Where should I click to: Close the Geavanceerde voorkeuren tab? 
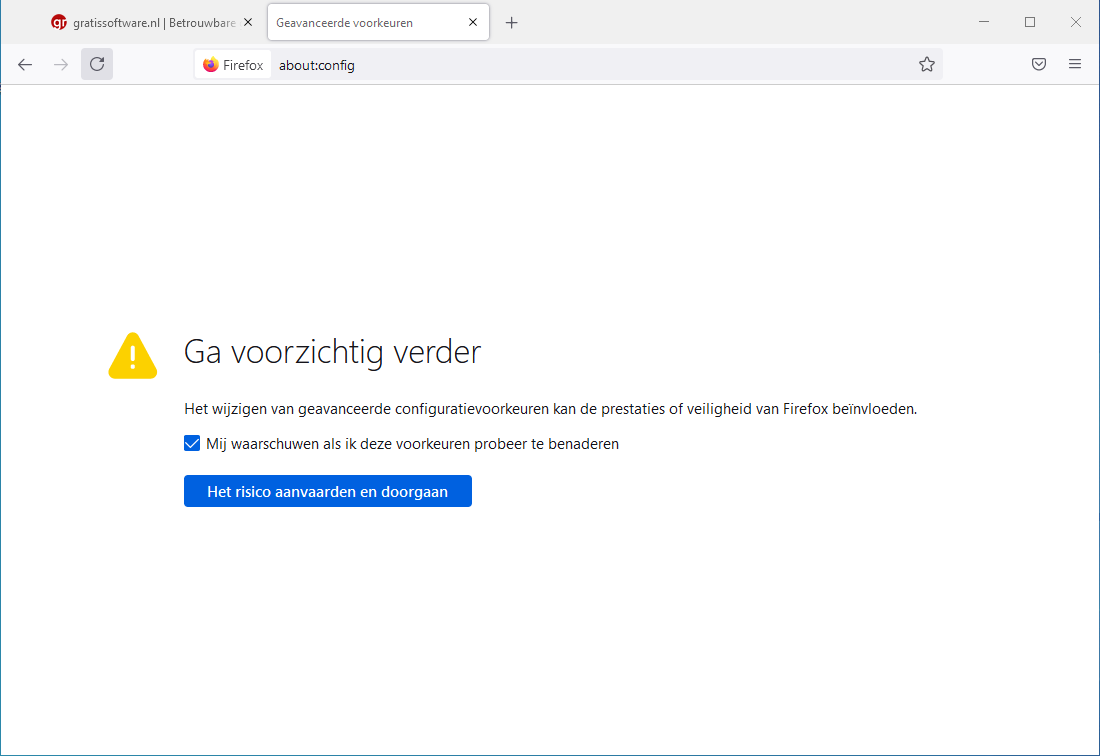click(473, 22)
